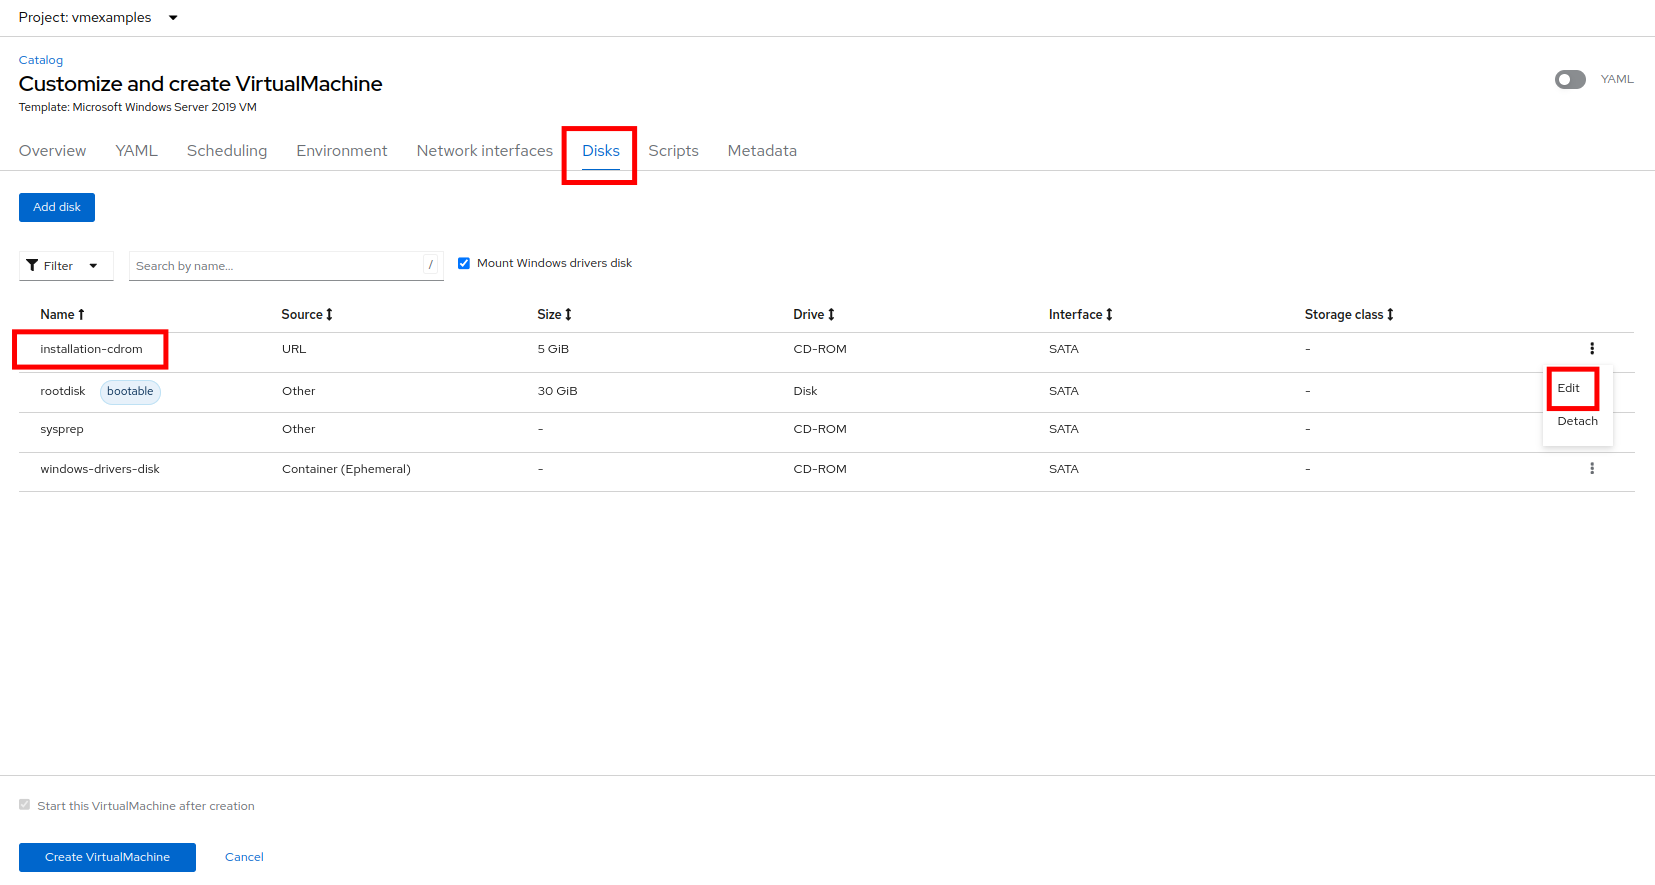Click Disk drive cell of rootdisk
The image size is (1655, 885).
[x=805, y=391]
